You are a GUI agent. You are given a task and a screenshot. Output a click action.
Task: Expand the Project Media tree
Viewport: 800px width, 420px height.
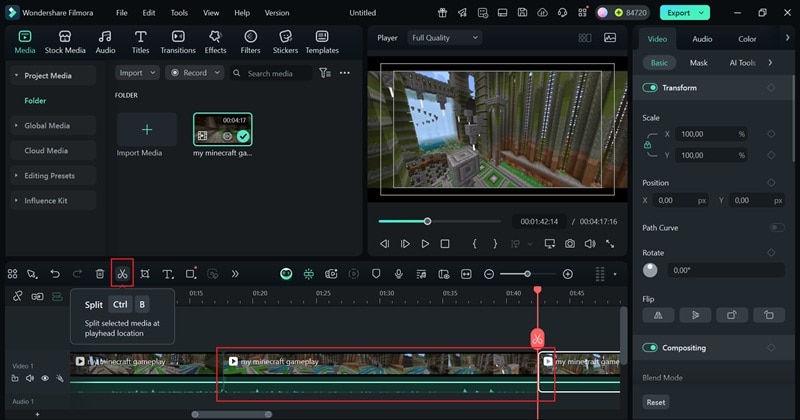16,76
